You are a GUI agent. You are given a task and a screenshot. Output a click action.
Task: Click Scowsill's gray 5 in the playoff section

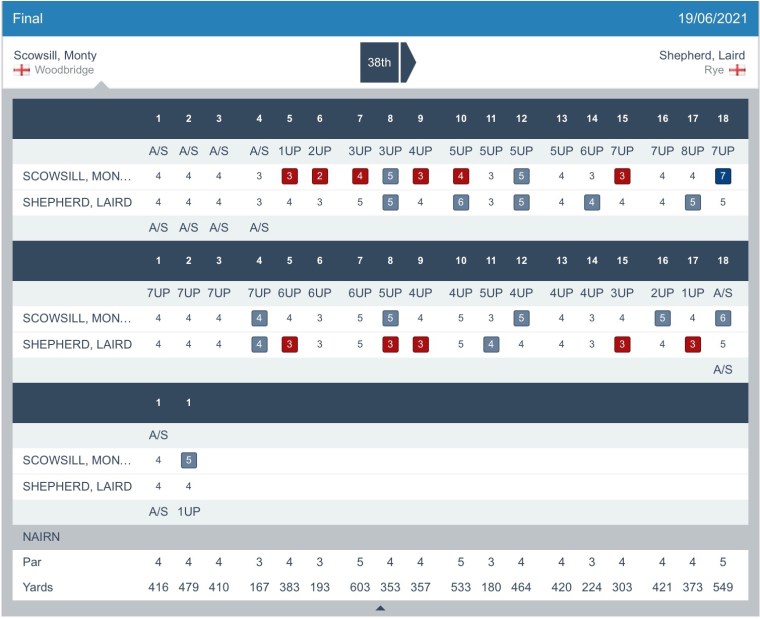[189, 461]
